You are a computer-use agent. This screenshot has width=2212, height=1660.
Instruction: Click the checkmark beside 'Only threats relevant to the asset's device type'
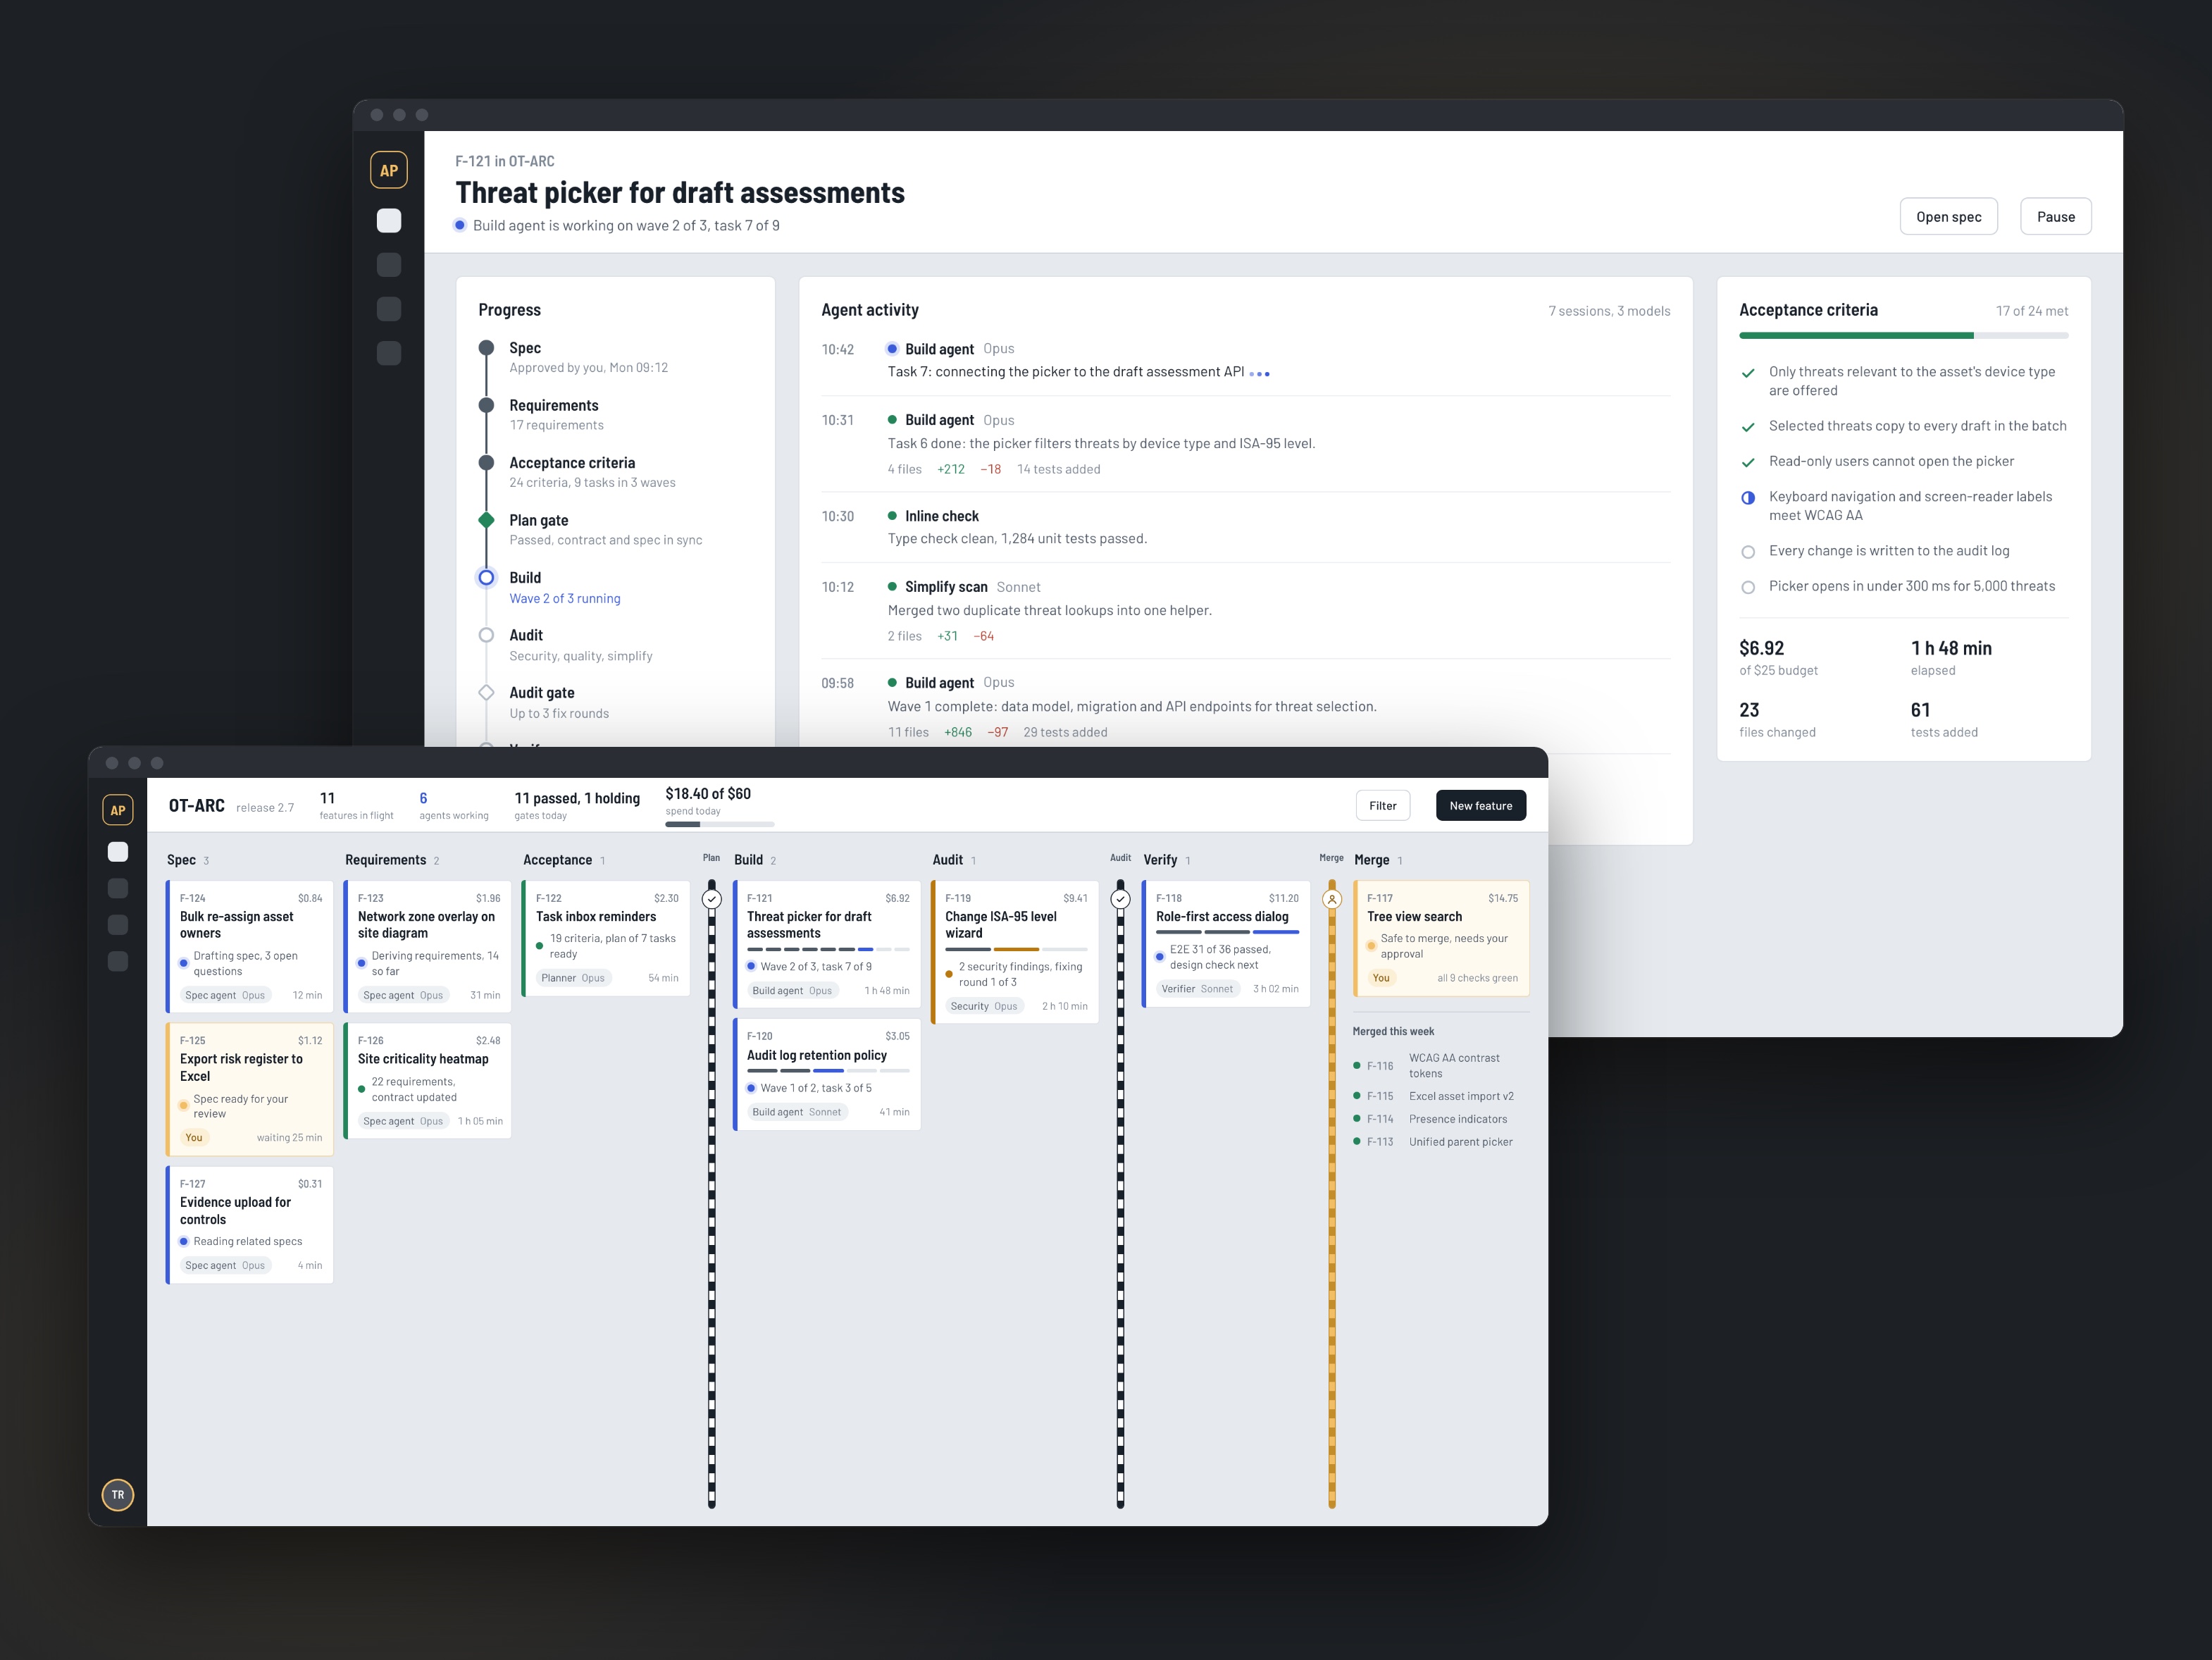[x=1748, y=373]
